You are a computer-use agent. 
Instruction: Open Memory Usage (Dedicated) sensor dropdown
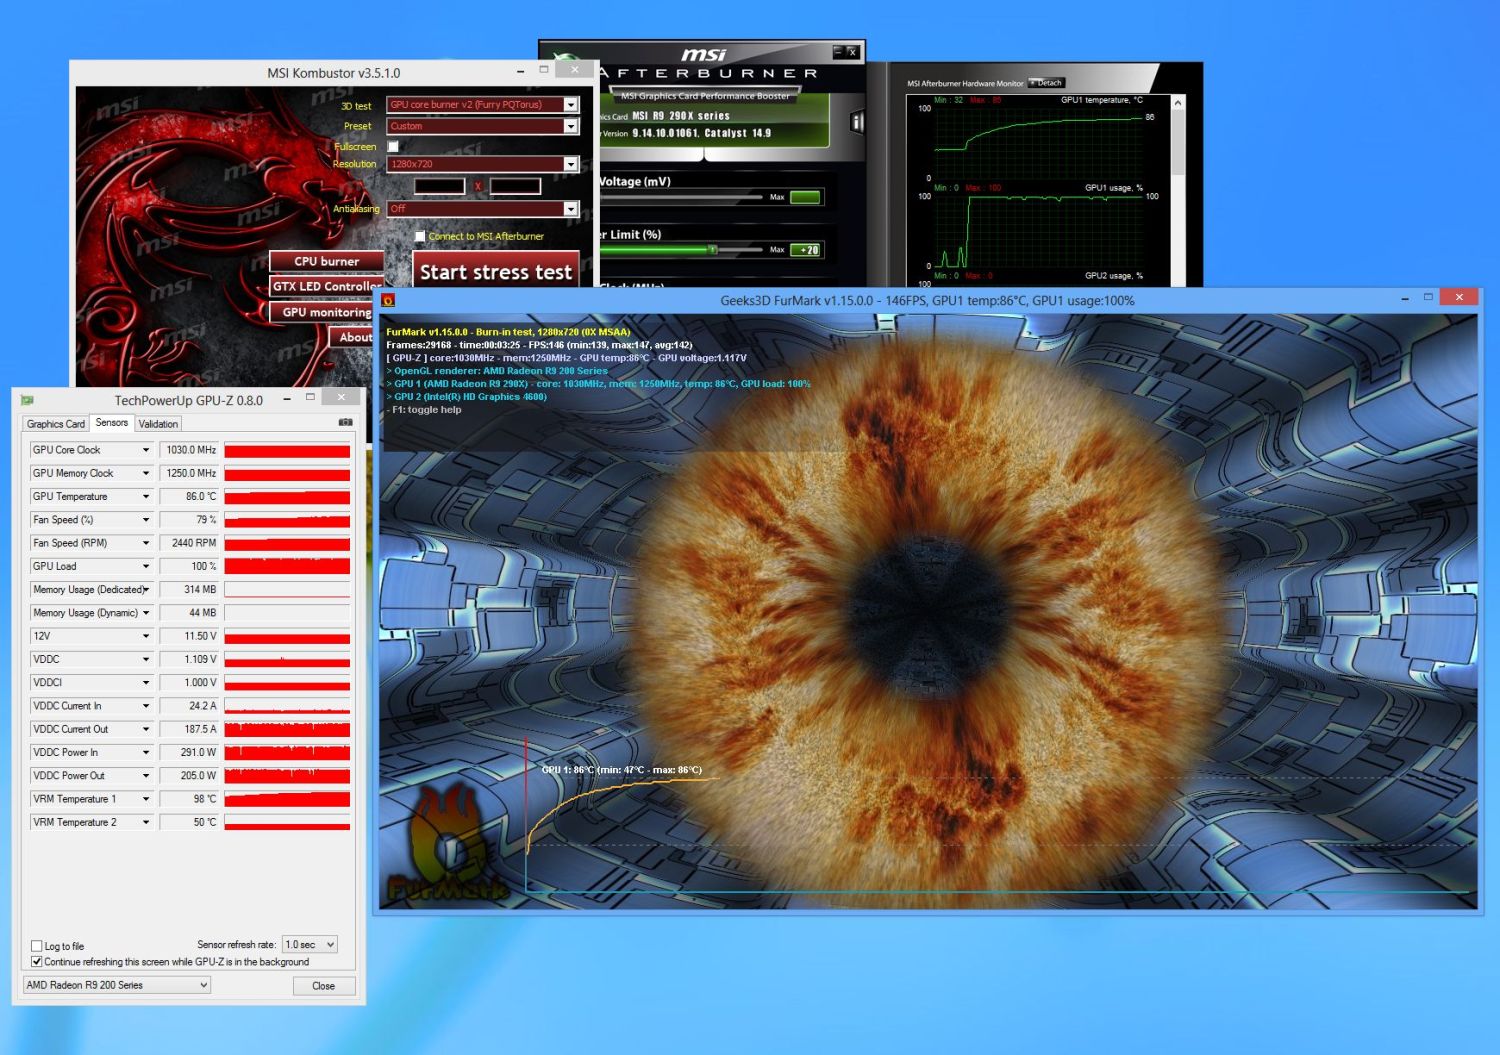[x=146, y=589]
